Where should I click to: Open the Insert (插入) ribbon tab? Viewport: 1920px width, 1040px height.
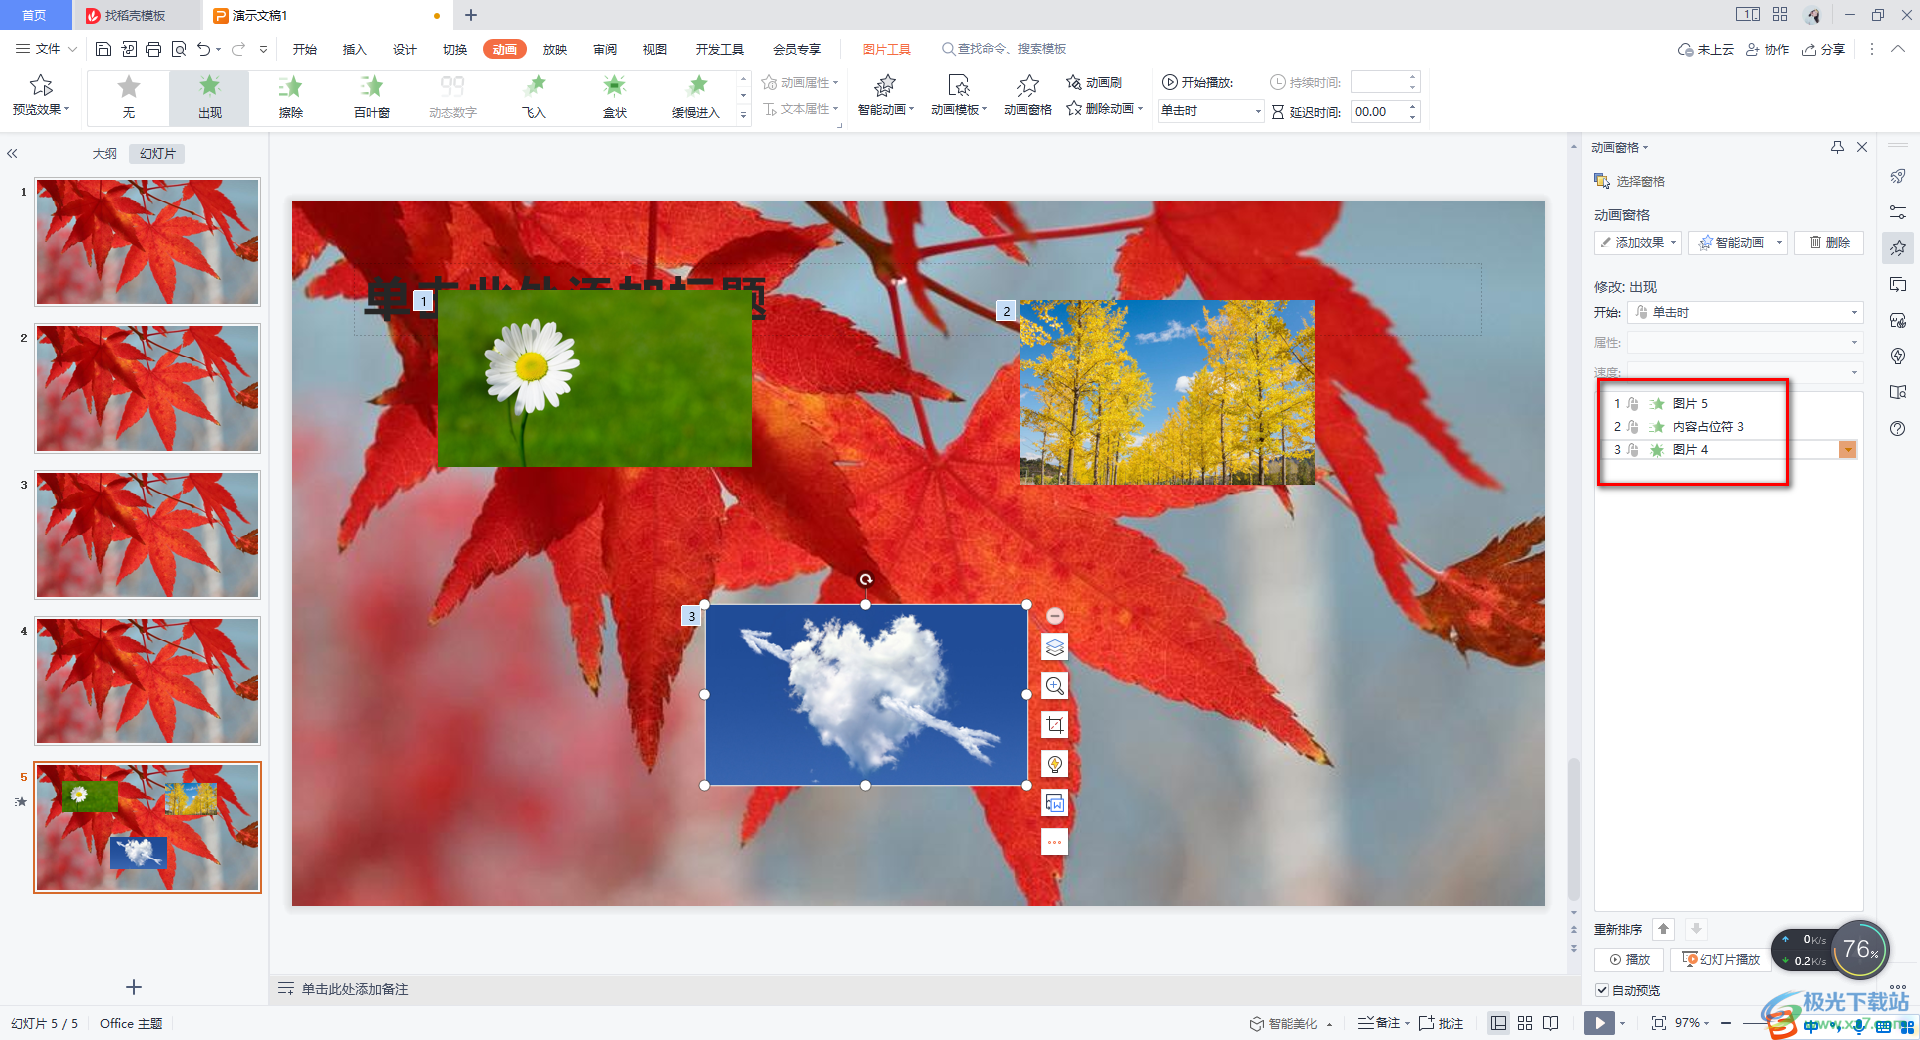tap(354, 49)
